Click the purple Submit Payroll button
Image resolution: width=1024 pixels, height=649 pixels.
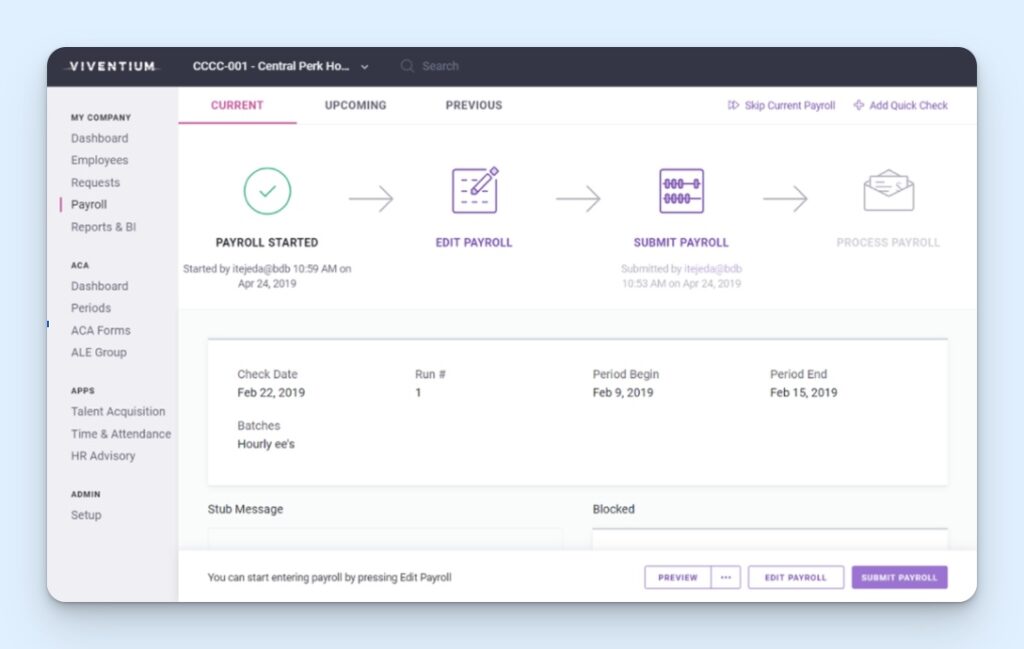click(899, 577)
